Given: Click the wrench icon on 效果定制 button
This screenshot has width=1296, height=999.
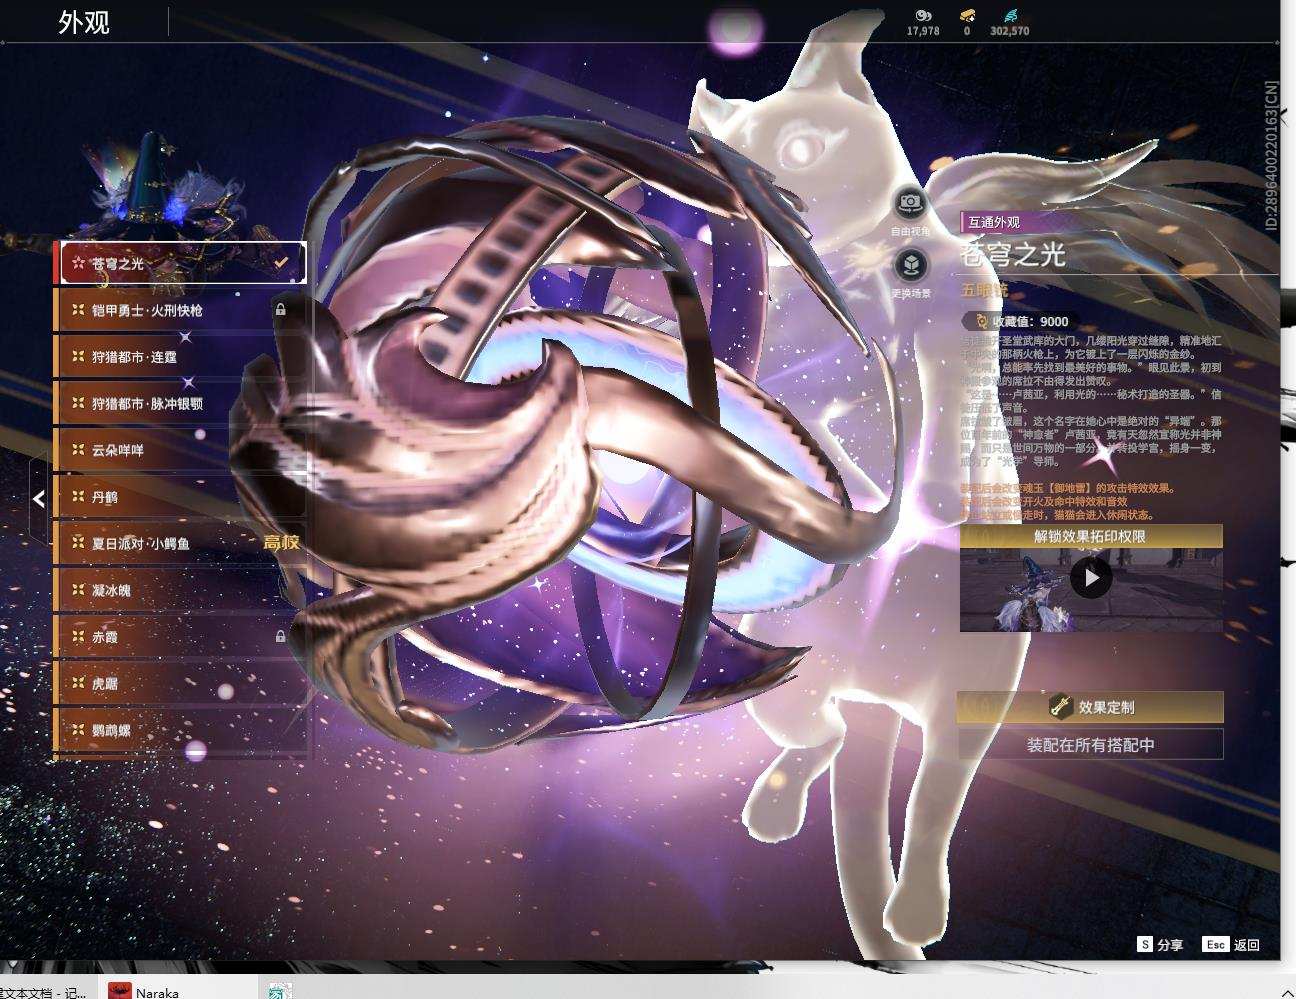Looking at the screenshot, I should (1060, 706).
